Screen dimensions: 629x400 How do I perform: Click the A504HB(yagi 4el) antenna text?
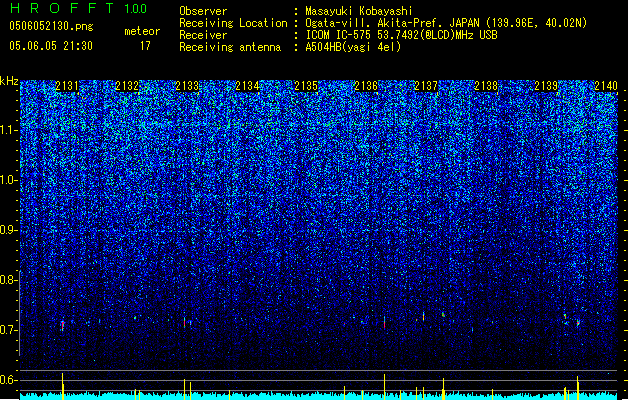pos(353,47)
